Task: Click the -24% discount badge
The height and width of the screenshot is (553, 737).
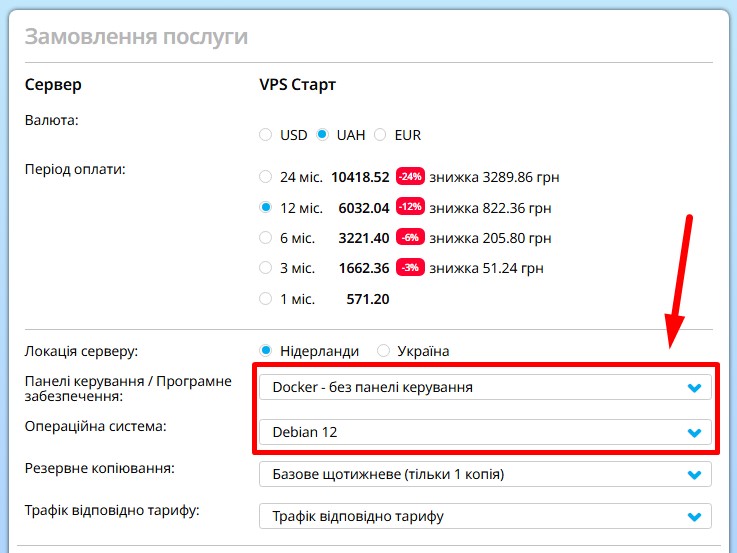Action: tap(410, 177)
